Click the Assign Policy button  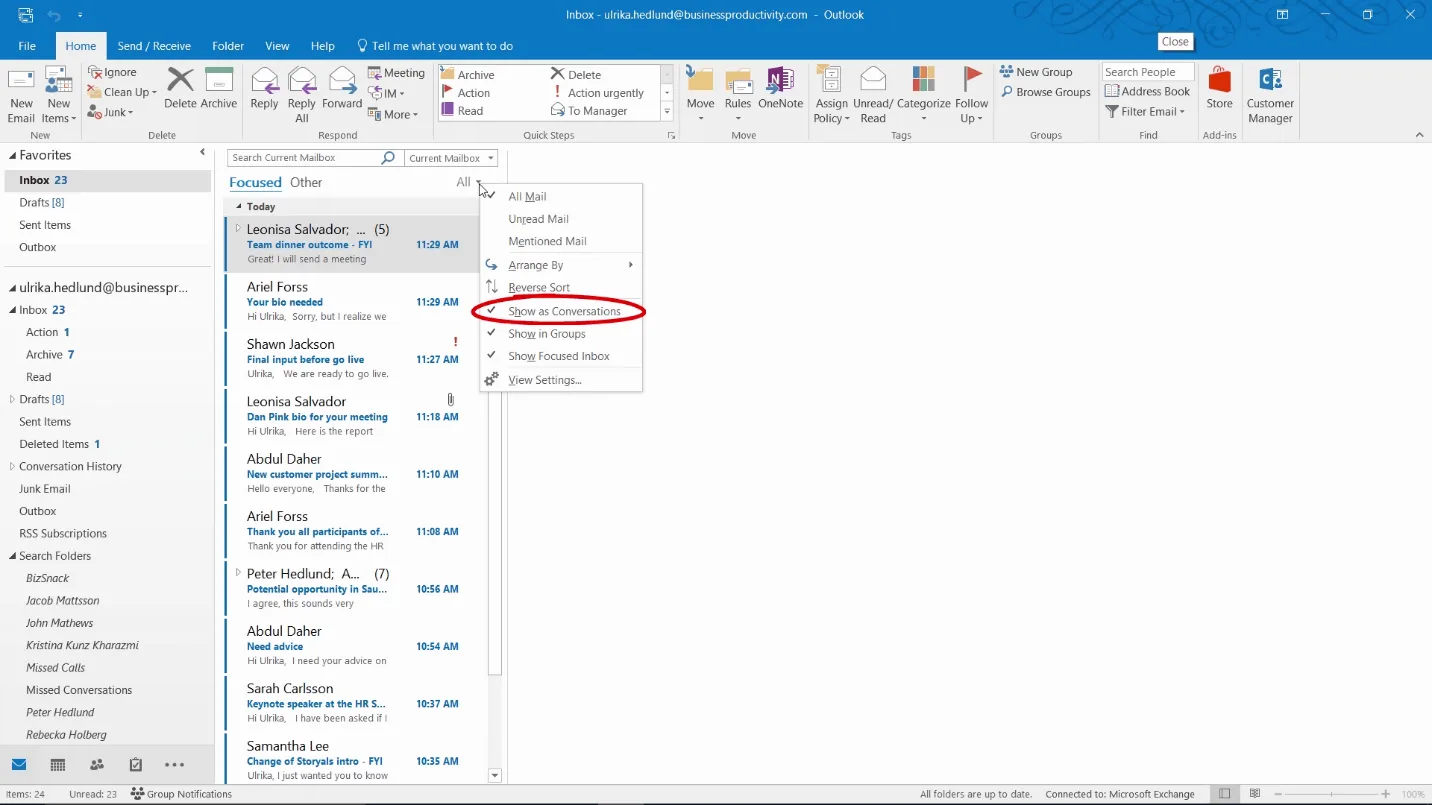pyautogui.click(x=831, y=95)
